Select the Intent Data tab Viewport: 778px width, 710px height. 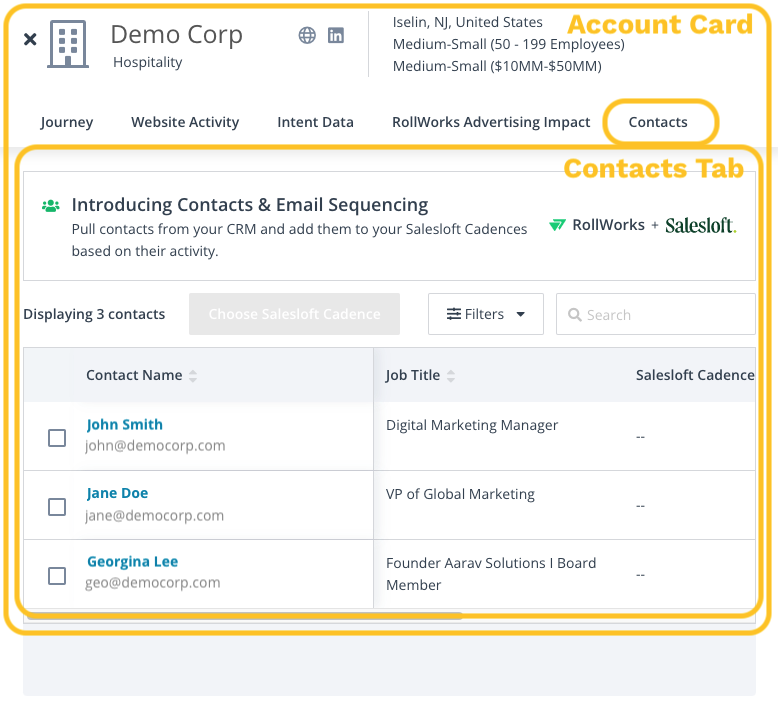coord(316,122)
